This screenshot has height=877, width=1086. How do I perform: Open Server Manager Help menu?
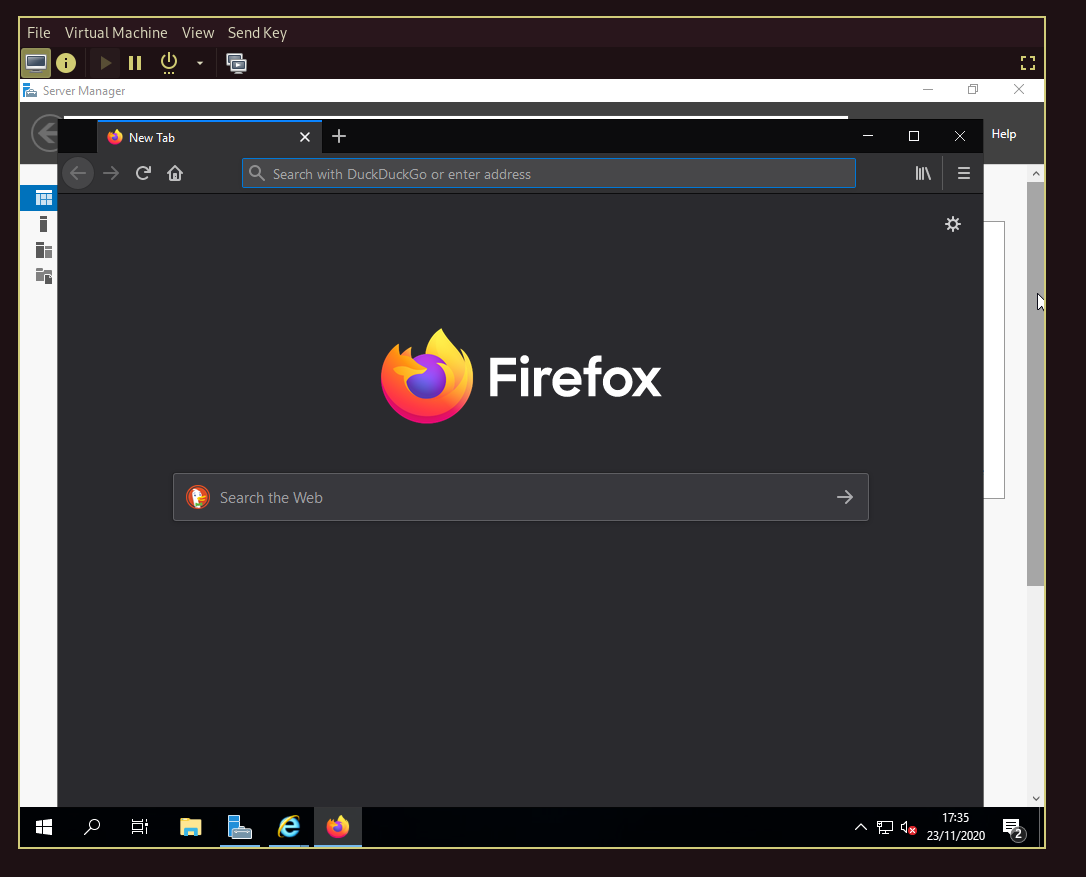tap(1004, 134)
